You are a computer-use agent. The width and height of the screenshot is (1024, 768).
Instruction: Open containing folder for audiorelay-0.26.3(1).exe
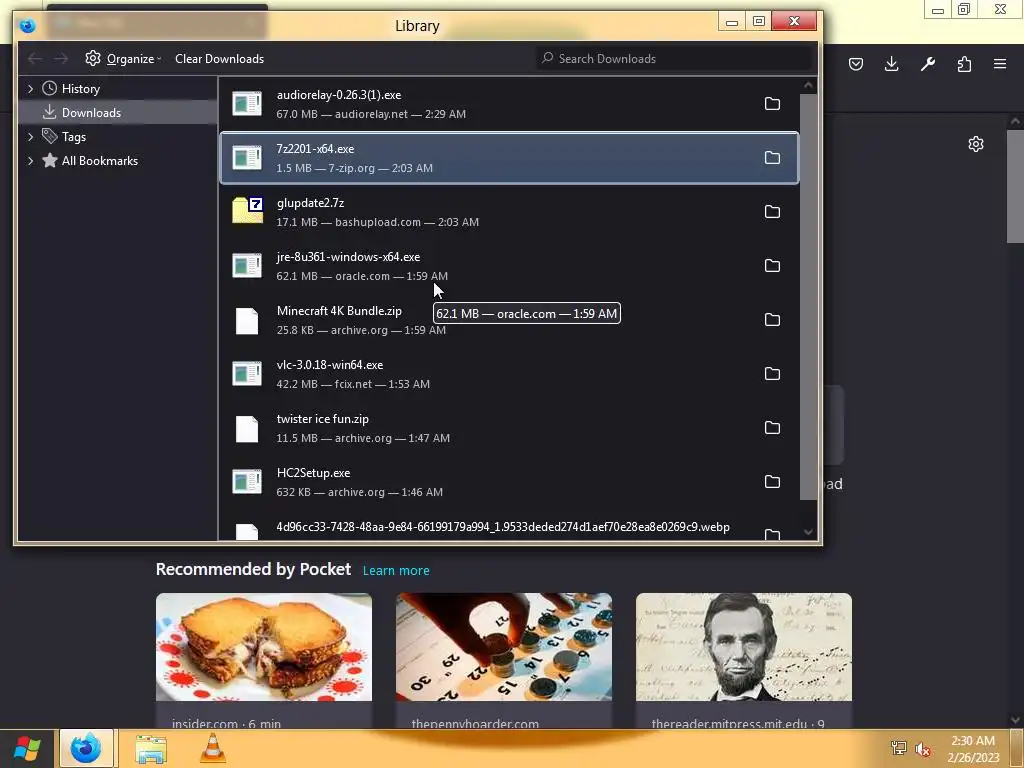(772, 104)
